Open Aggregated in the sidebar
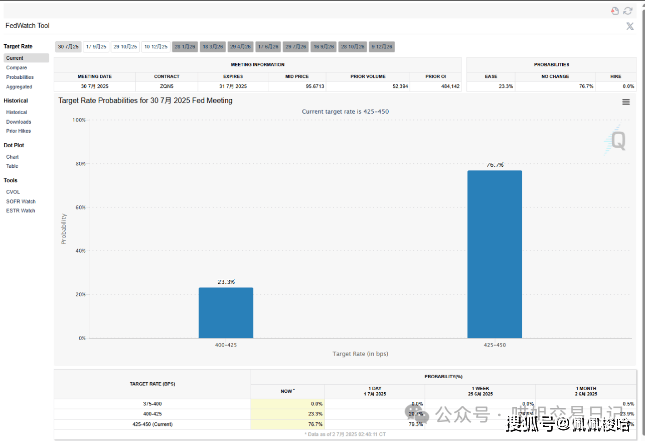This screenshot has width=645, height=441. coord(19,87)
